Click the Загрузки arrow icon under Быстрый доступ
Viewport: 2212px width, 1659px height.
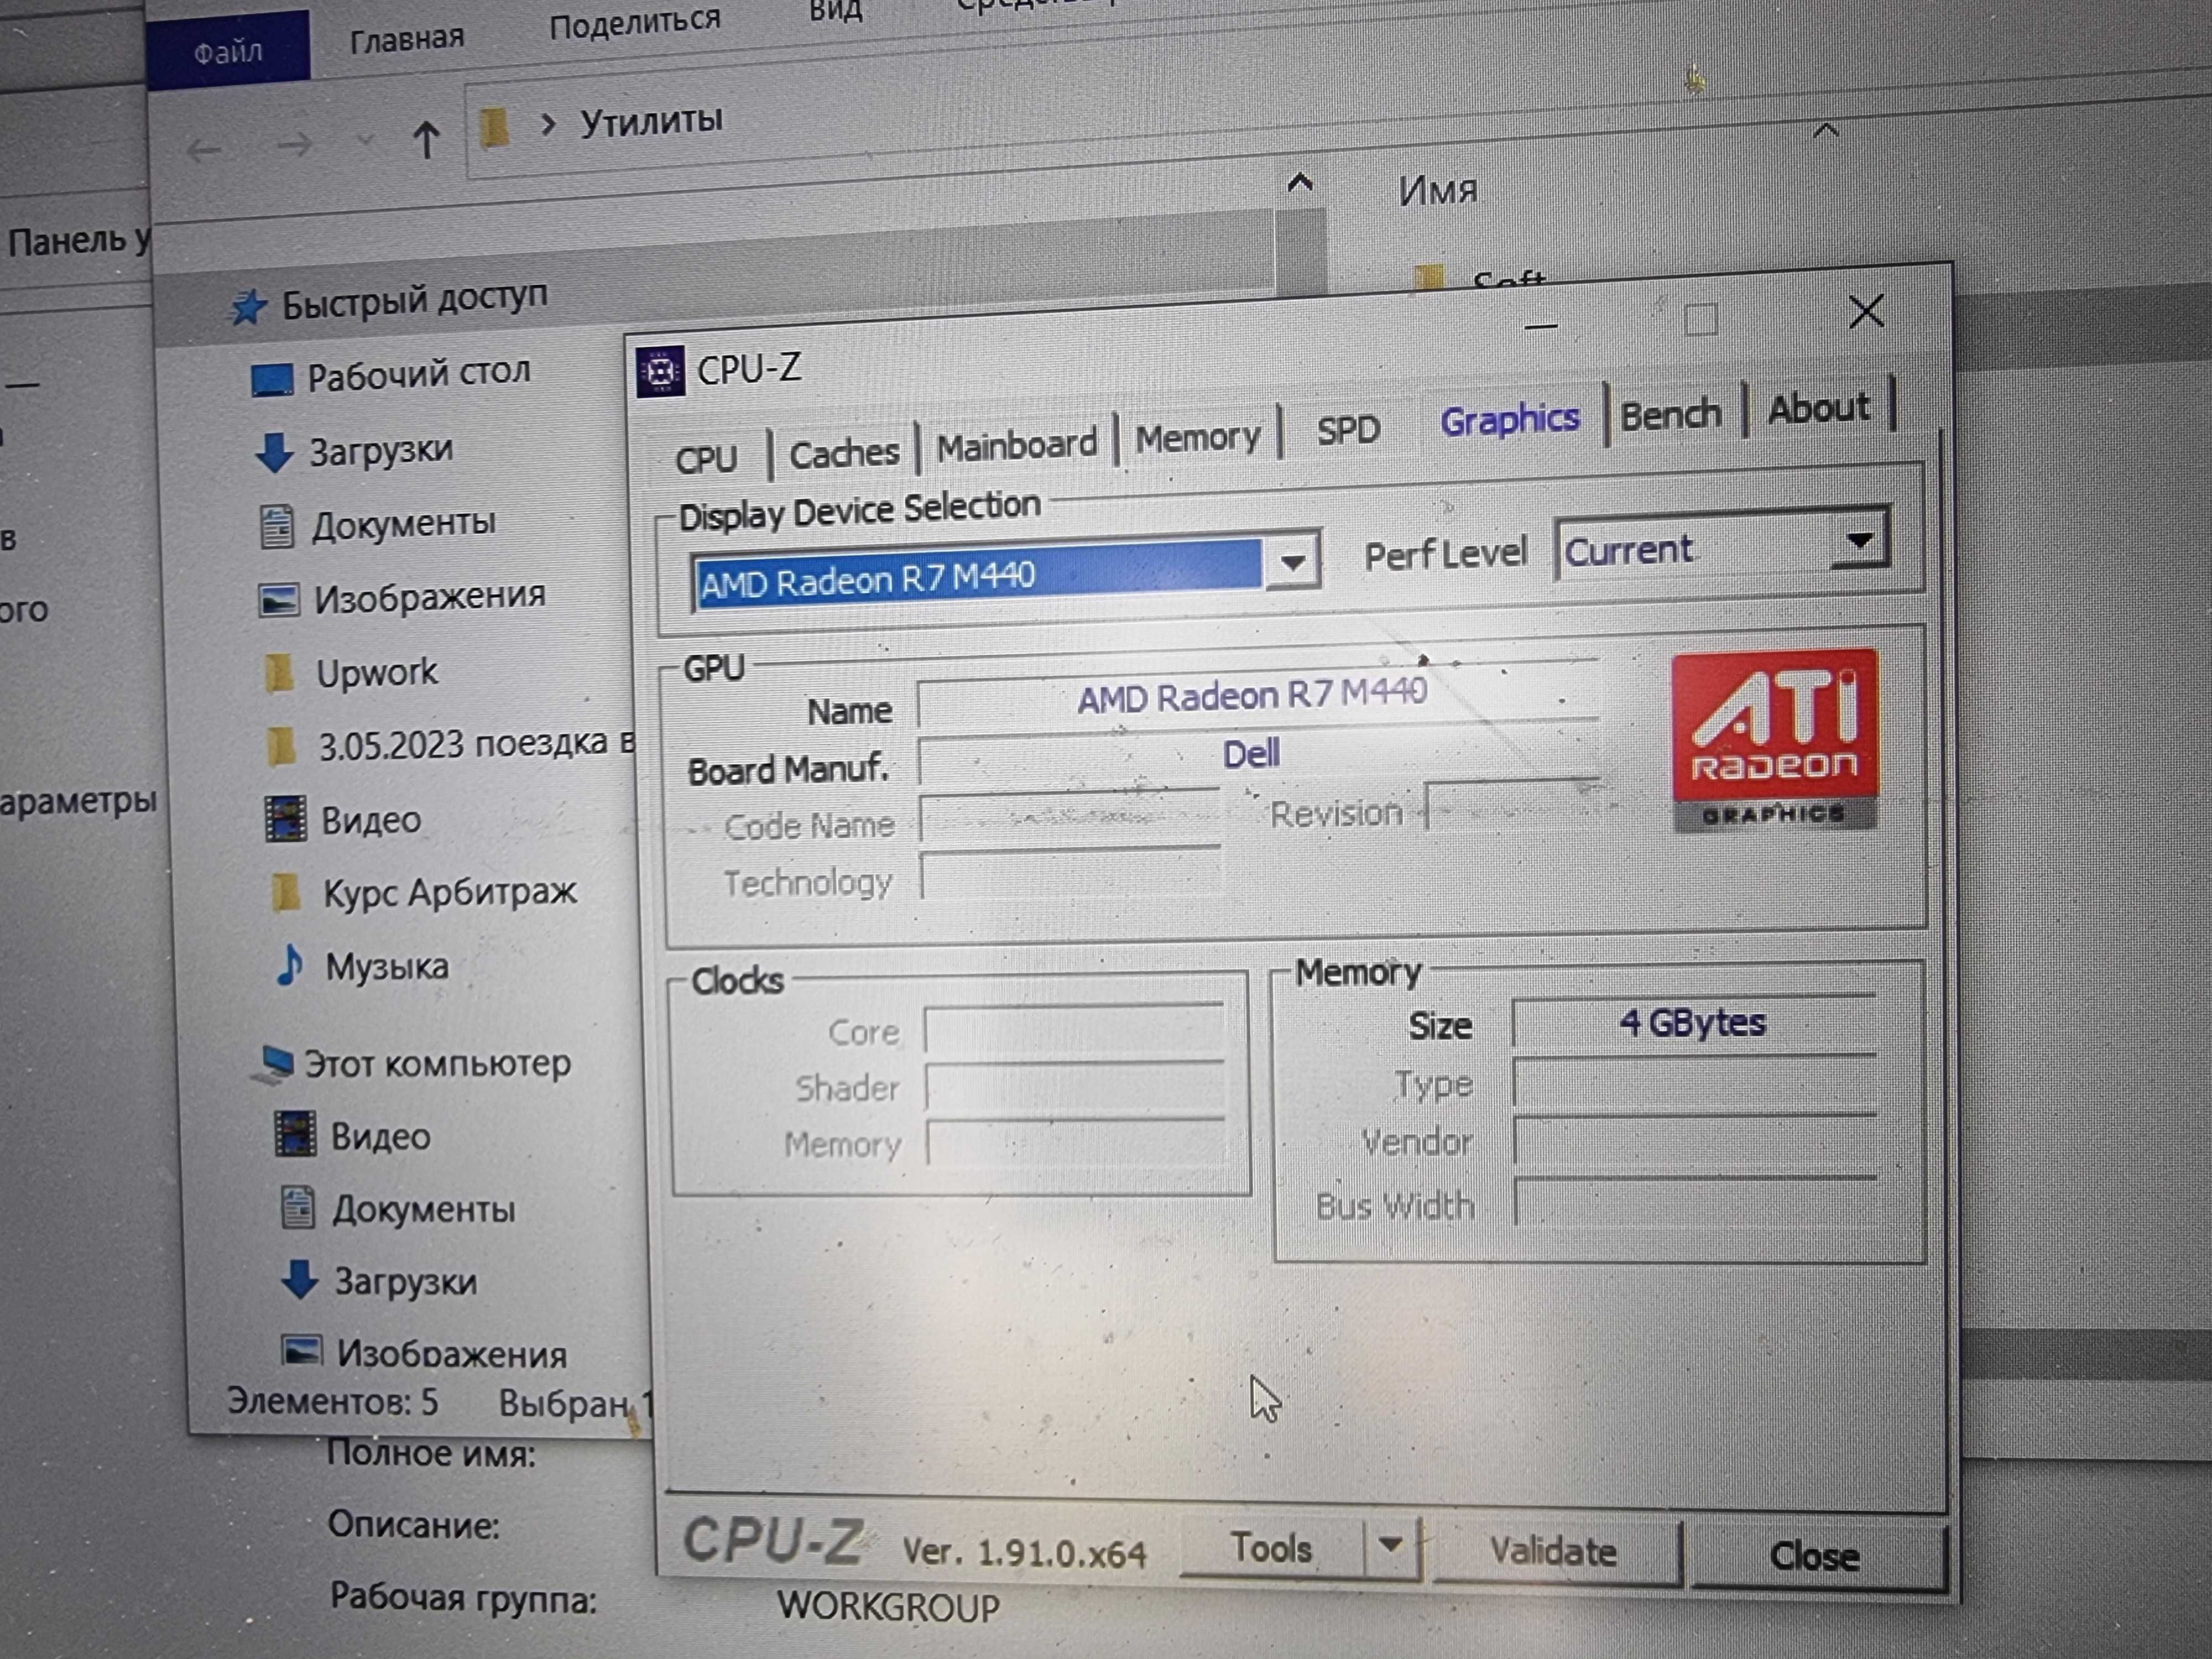(274, 453)
